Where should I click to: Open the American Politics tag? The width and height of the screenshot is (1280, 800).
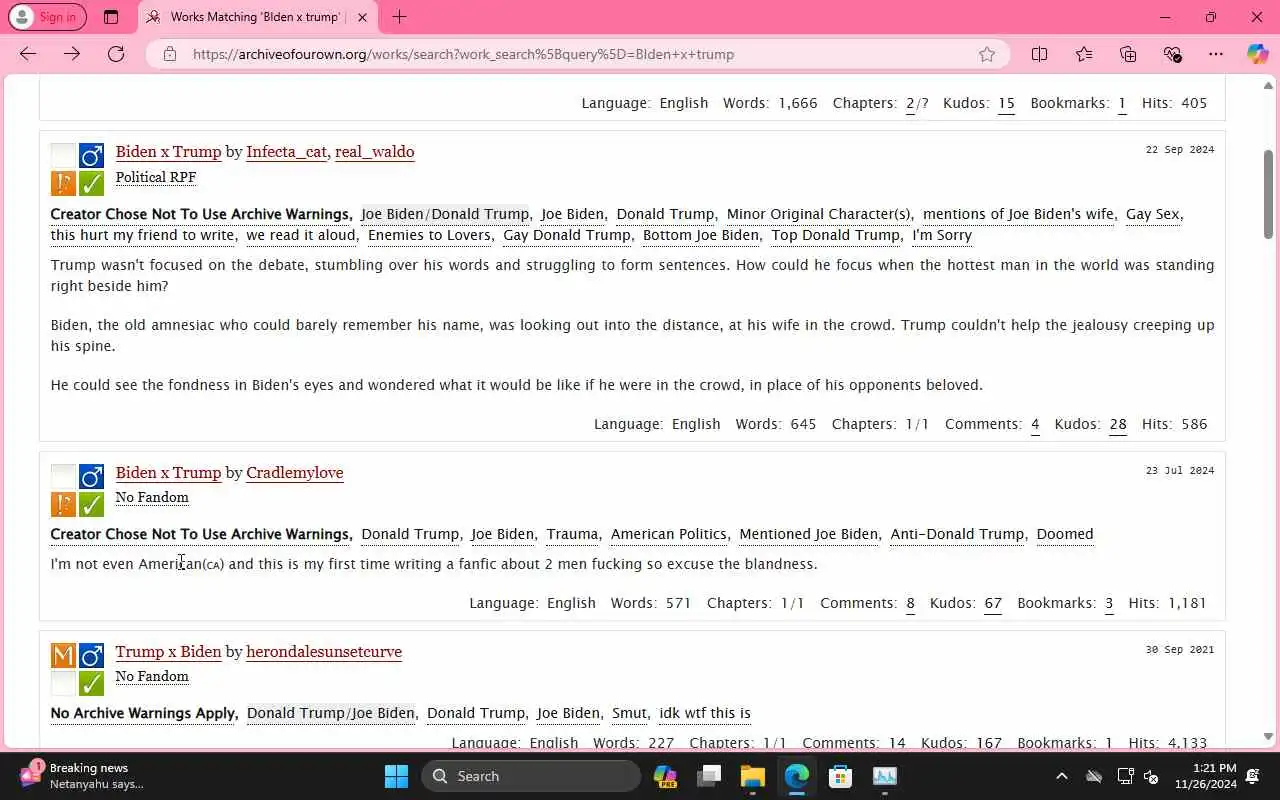[668, 534]
